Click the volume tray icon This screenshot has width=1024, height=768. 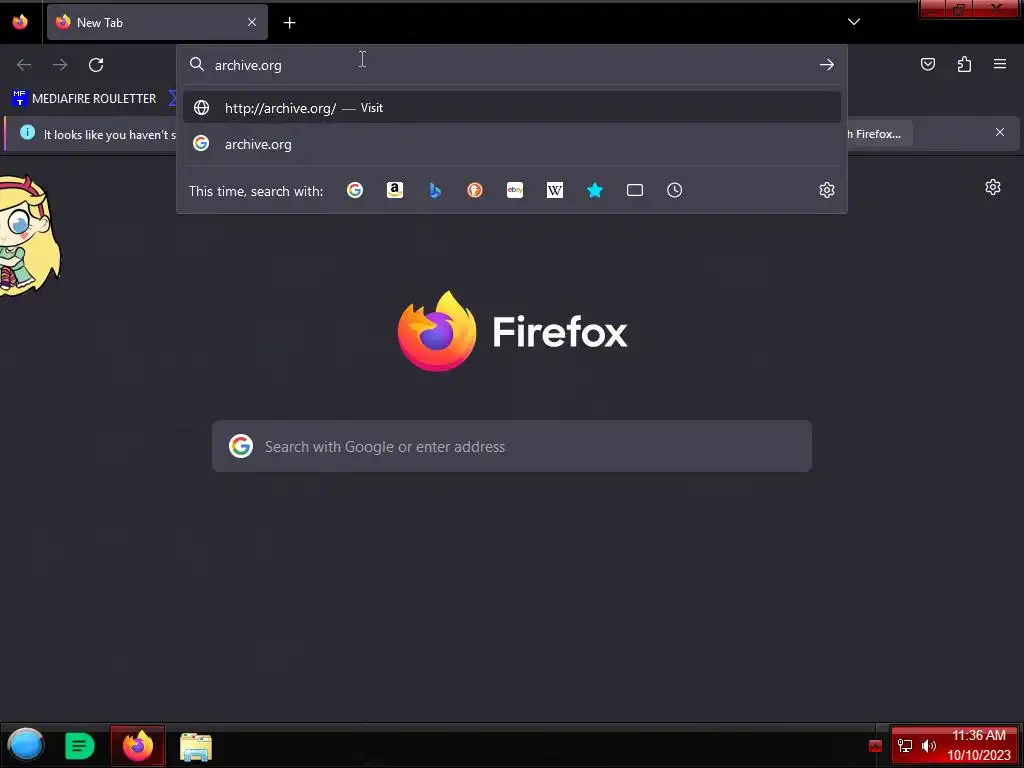point(929,746)
